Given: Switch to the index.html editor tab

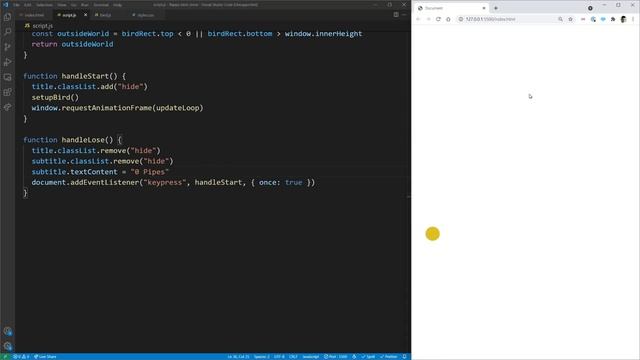Looking at the screenshot, I should click(x=34, y=15).
